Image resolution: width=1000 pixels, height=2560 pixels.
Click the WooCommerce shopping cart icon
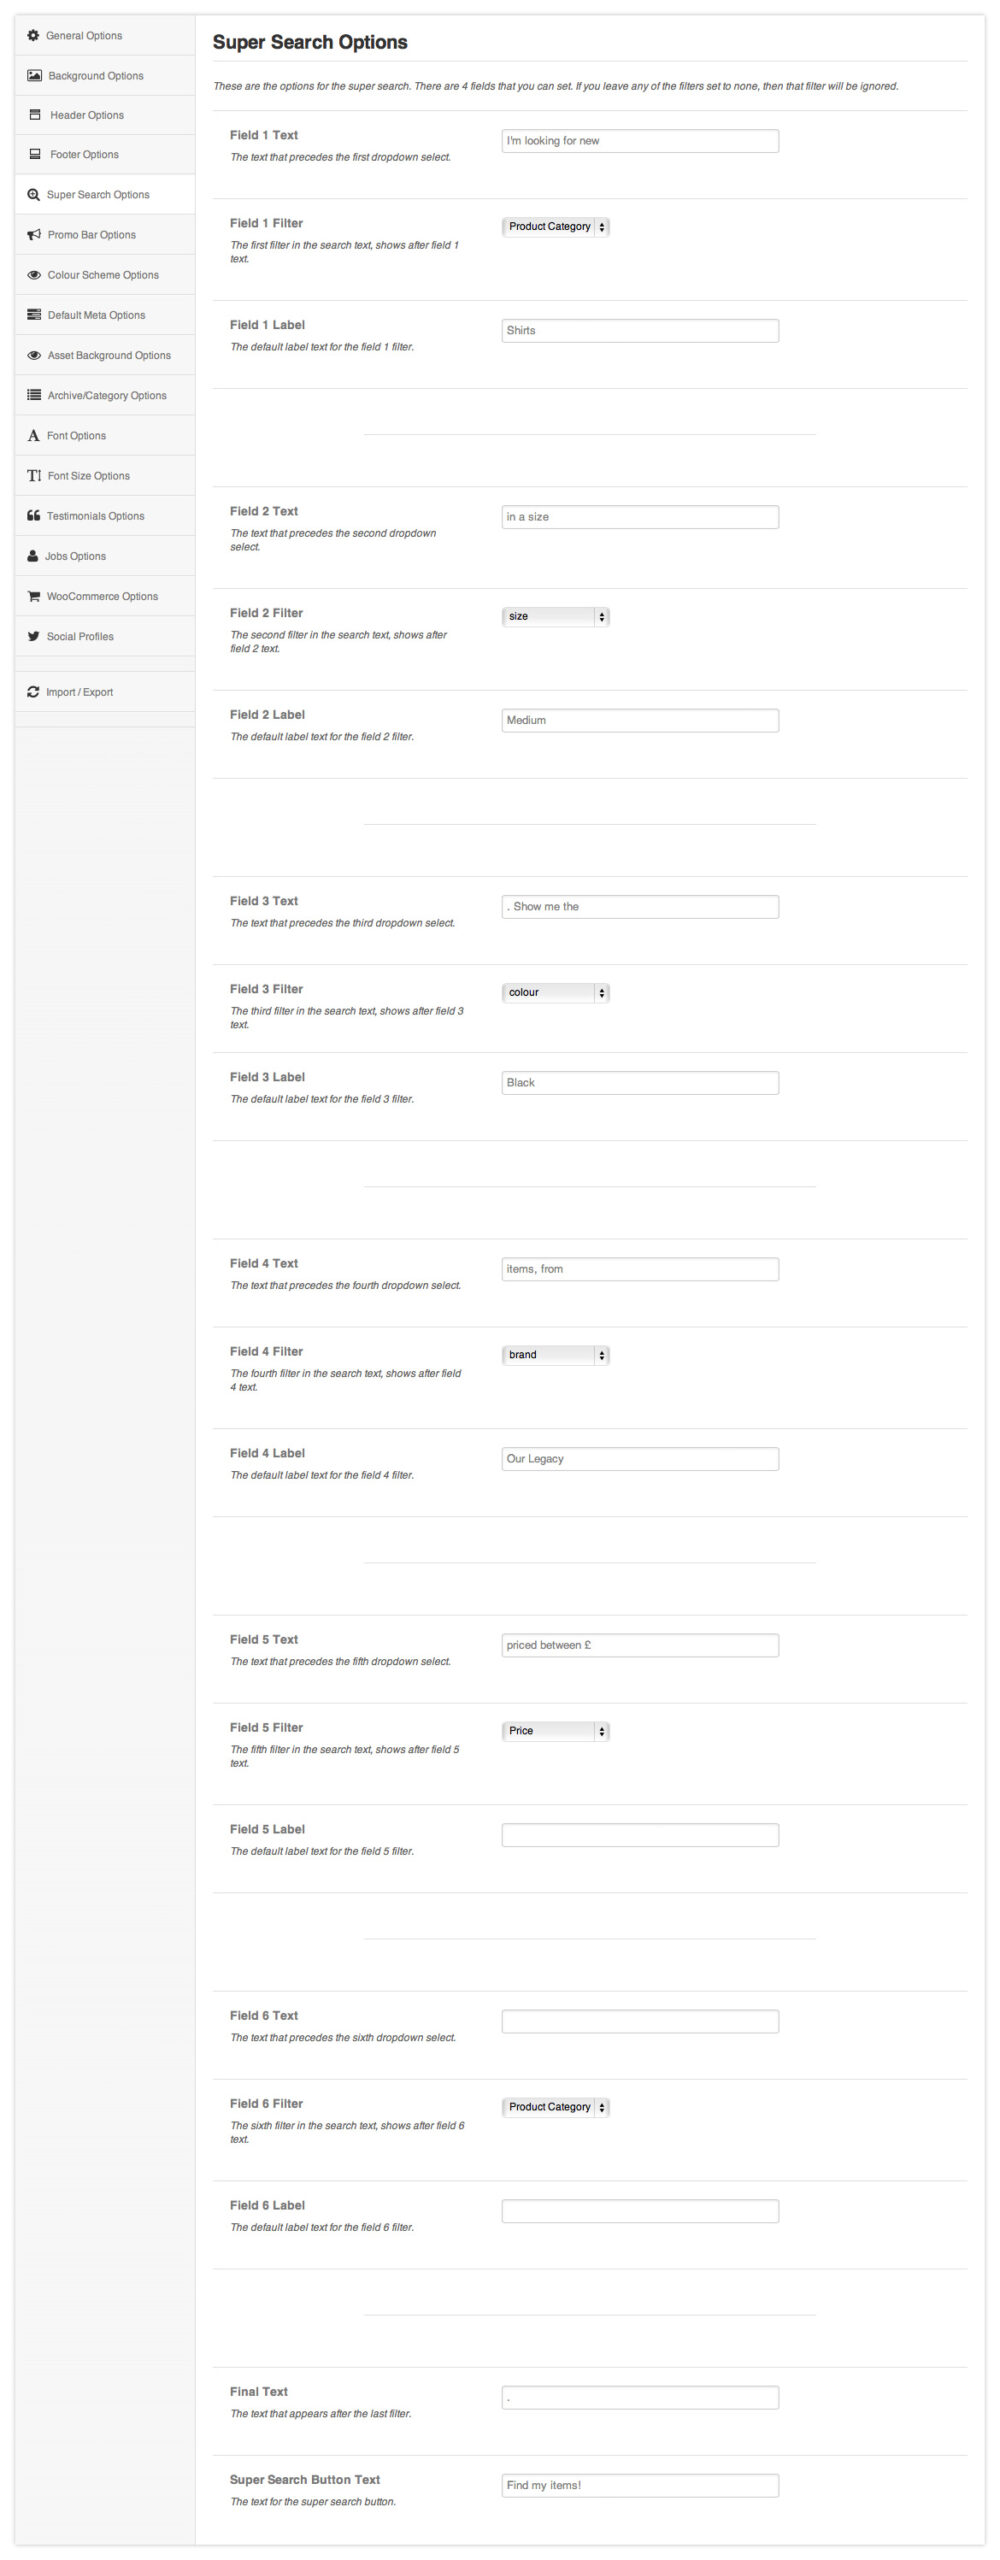click(x=34, y=596)
